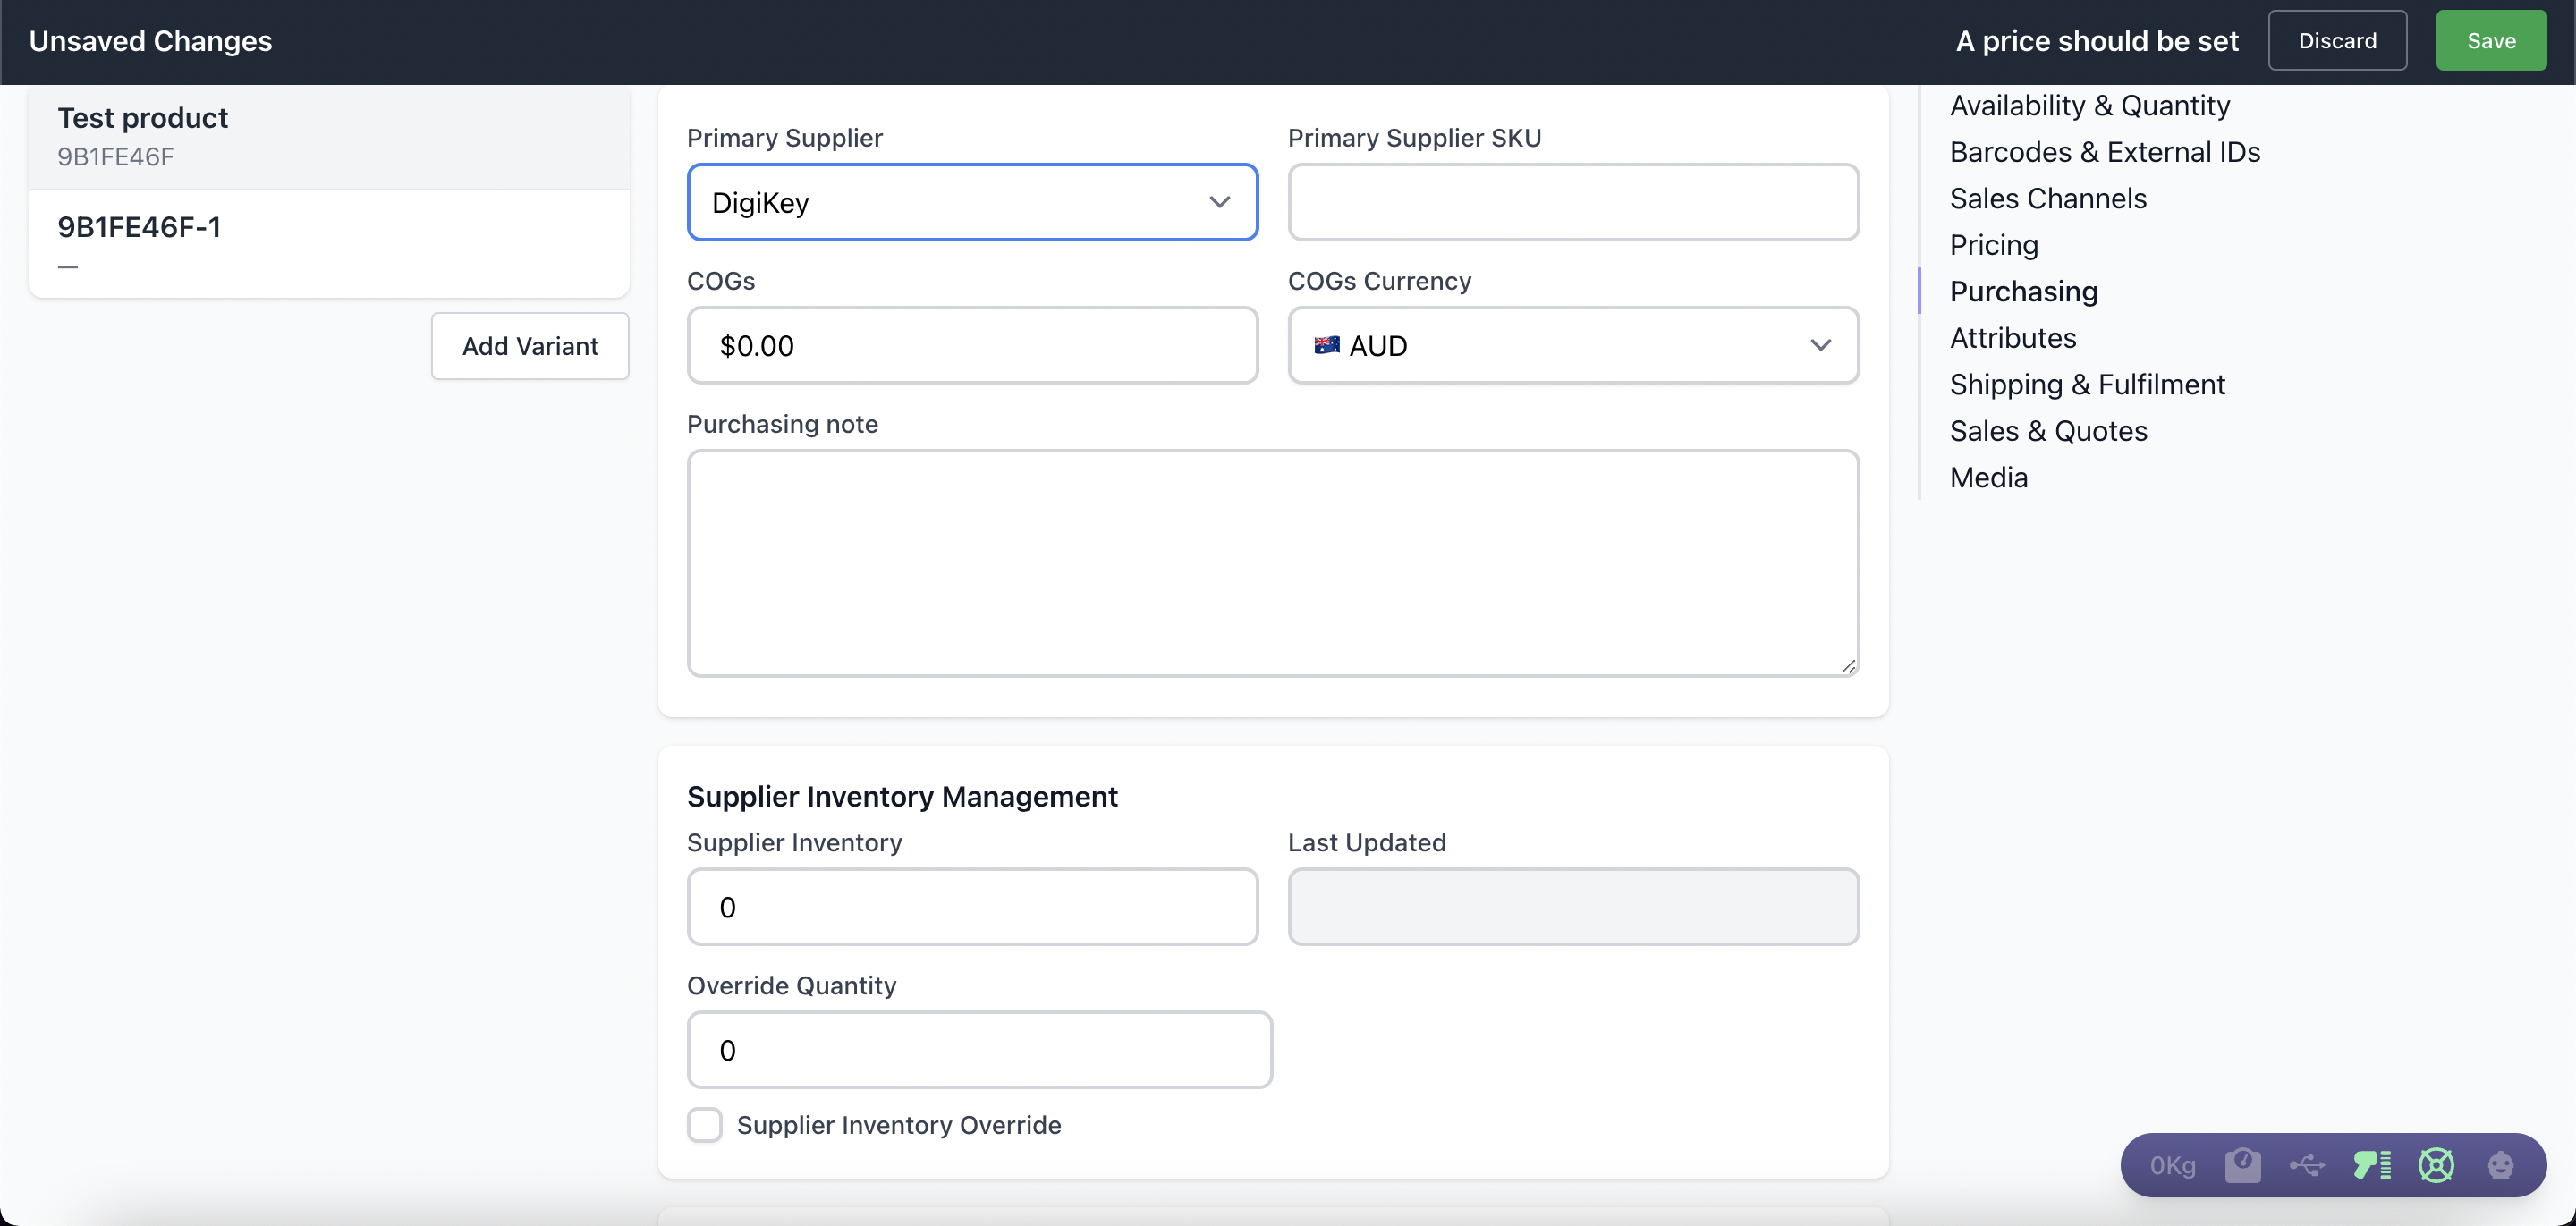The image size is (2576, 1226).
Task: Click the barcode scanner icon
Action: pyautogui.click(x=2372, y=1165)
